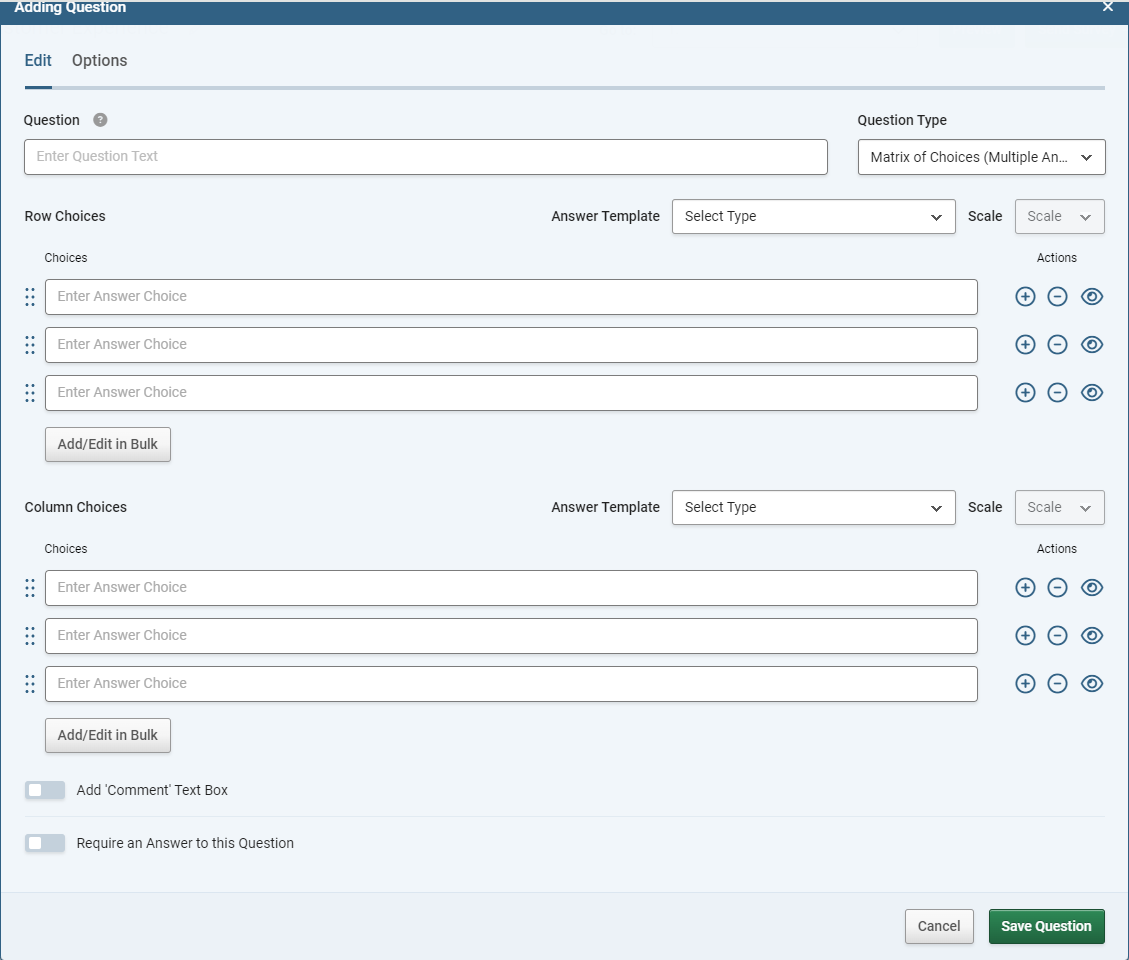Focus the third Row Choice answer field
This screenshot has height=960, width=1129.
[511, 392]
